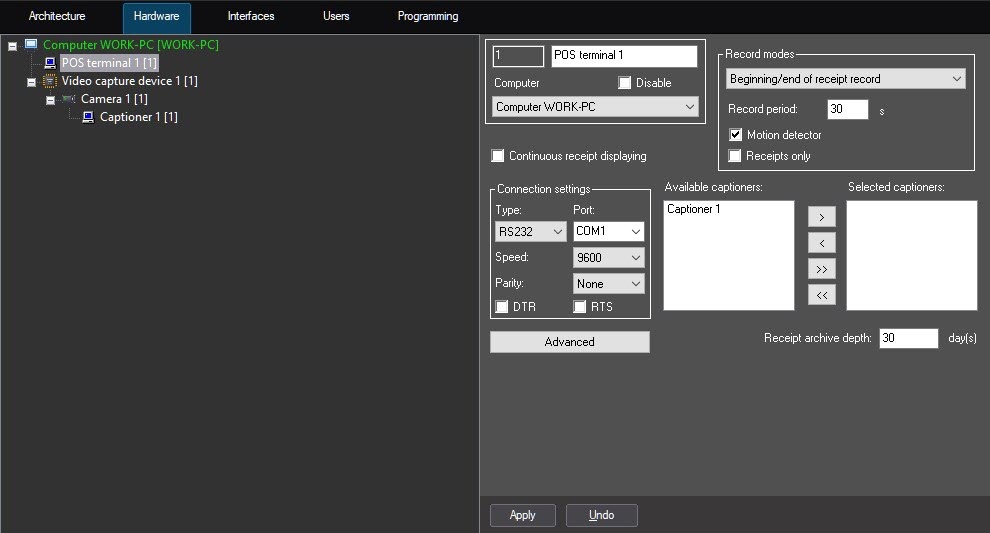The image size is (990, 533).
Task: Click the Camera 1 icon in tree
Action: [x=69, y=99]
